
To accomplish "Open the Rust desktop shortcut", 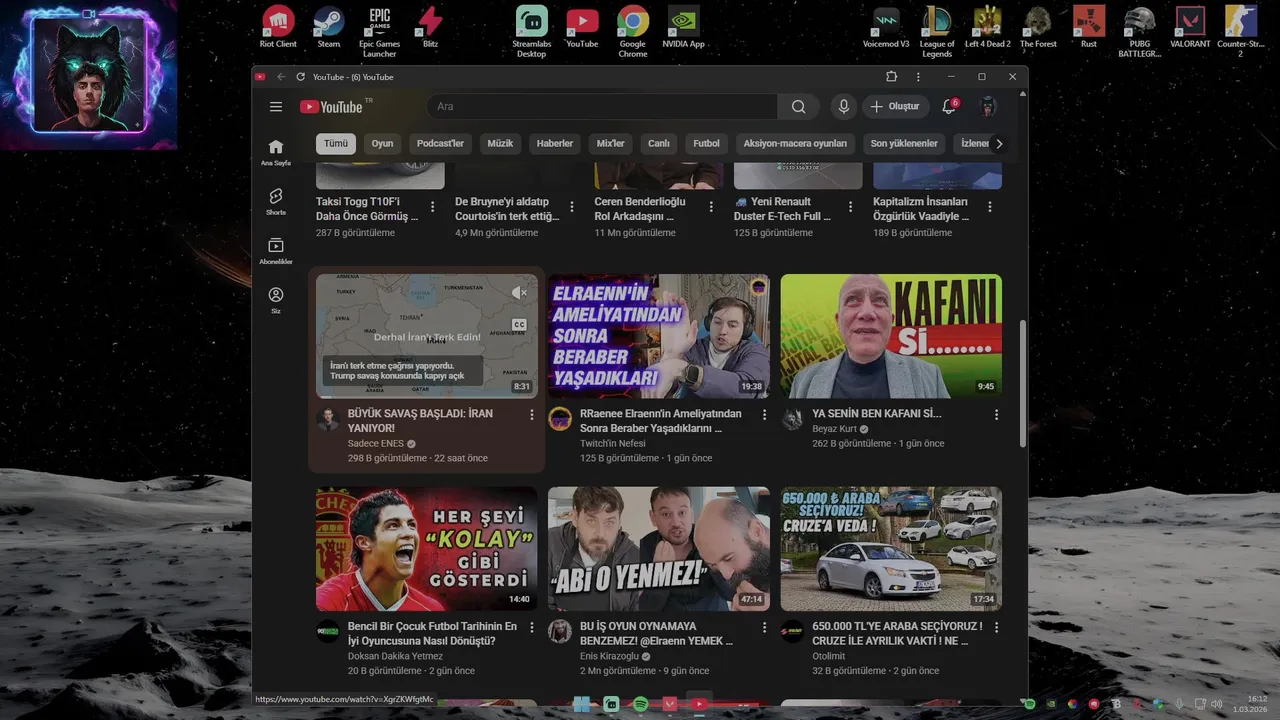I will point(1088,27).
